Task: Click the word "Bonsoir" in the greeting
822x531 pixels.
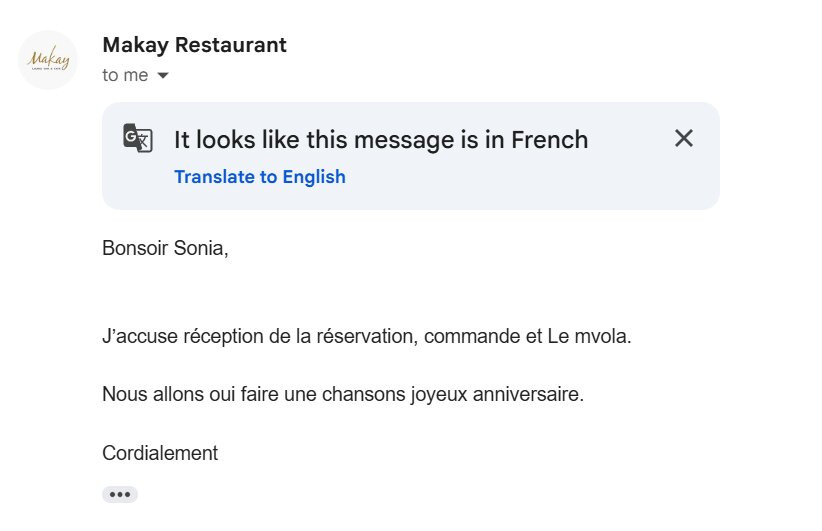Action: pyautogui.click(x=136, y=248)
